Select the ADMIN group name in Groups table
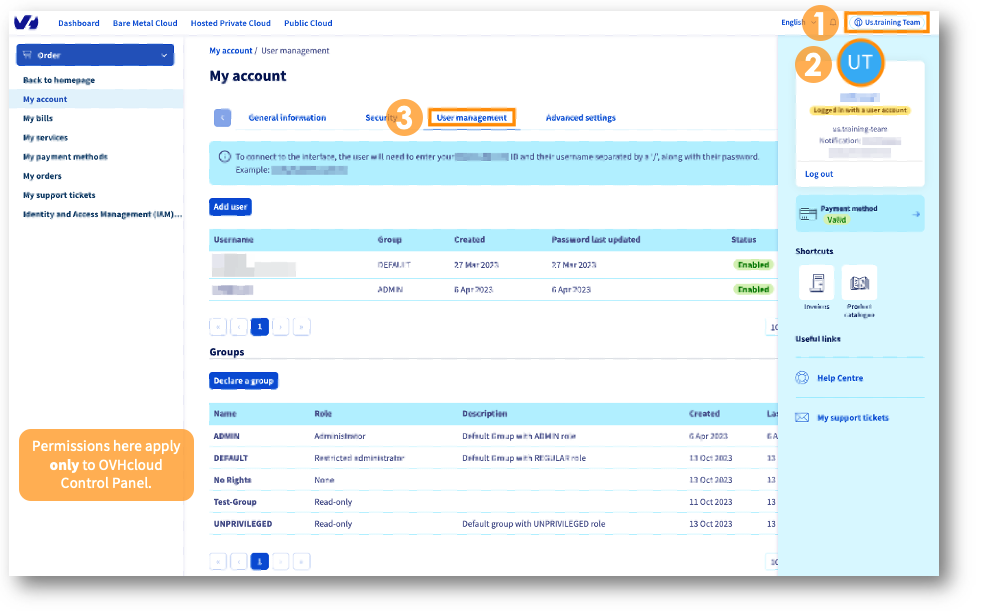This screenshot has width=982, height=611. 227,436
